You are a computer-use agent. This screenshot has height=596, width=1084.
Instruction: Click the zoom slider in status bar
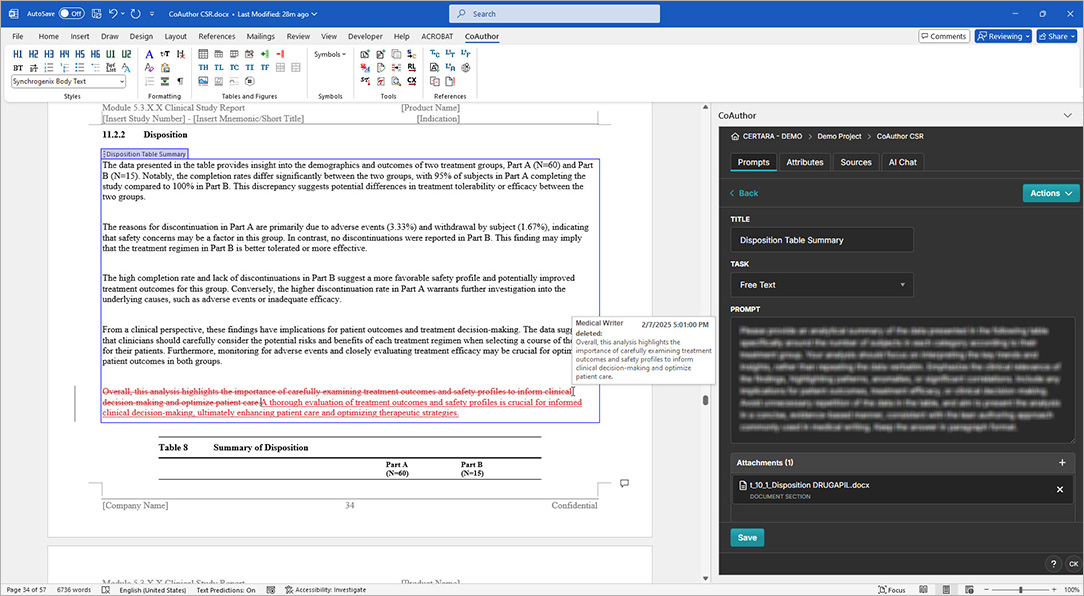1020,590
